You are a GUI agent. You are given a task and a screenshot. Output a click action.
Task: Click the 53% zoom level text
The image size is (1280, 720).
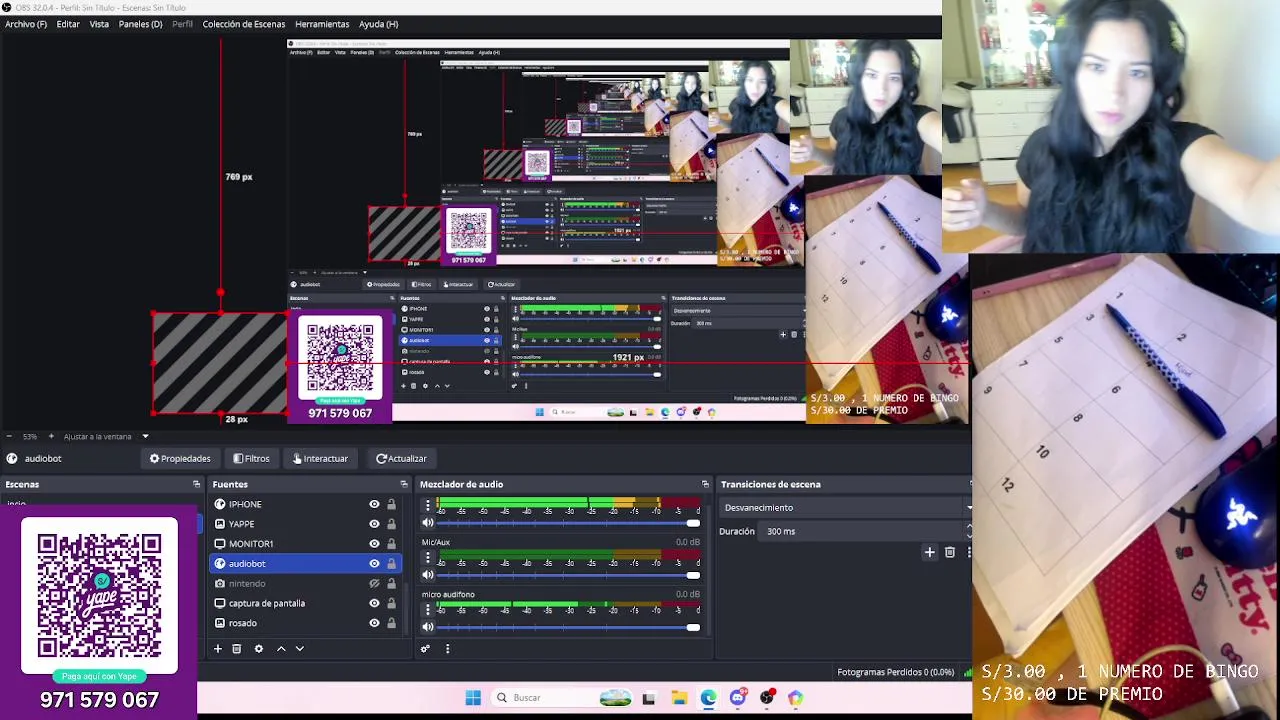[x=30, y=436]
